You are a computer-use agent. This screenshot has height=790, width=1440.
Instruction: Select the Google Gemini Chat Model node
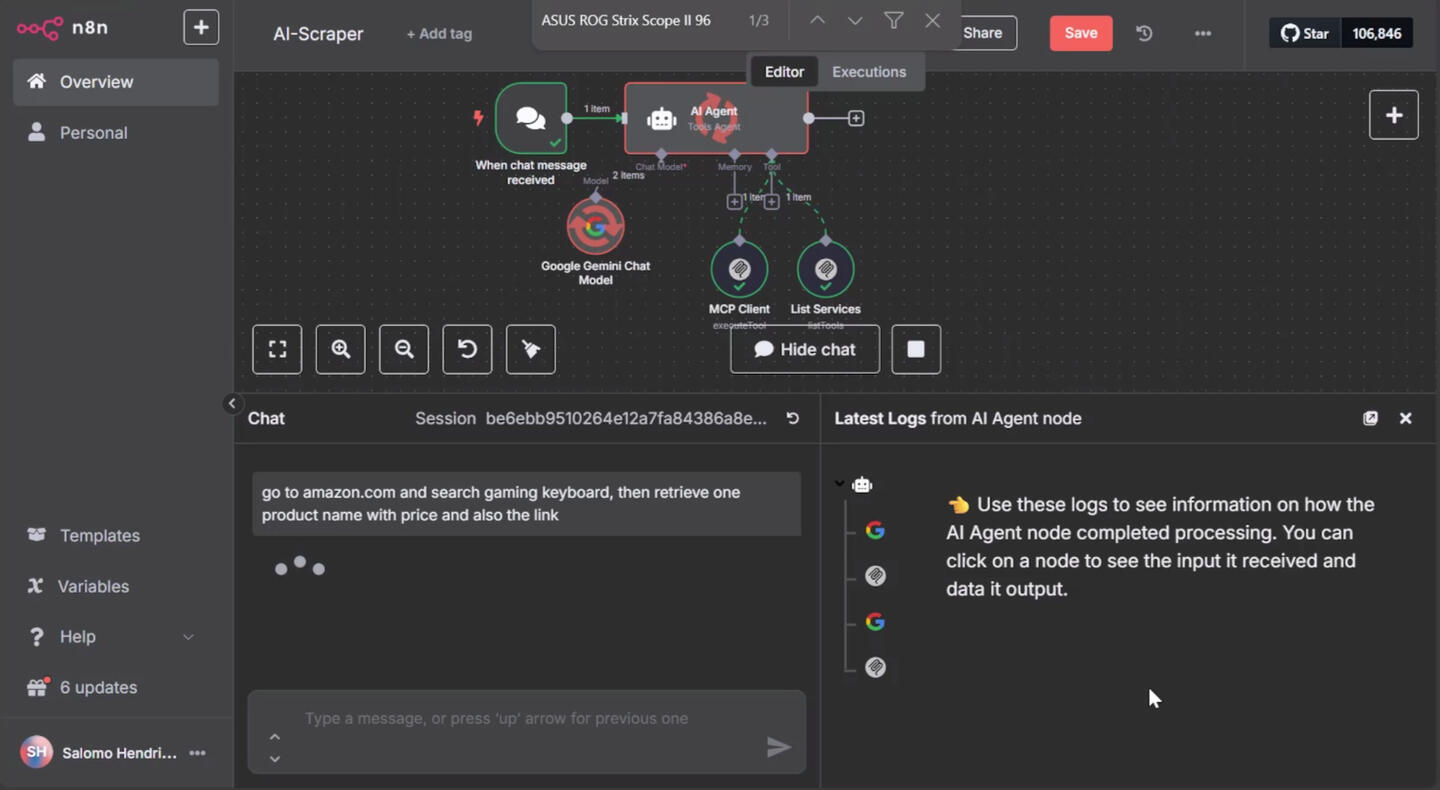point(595,226)
